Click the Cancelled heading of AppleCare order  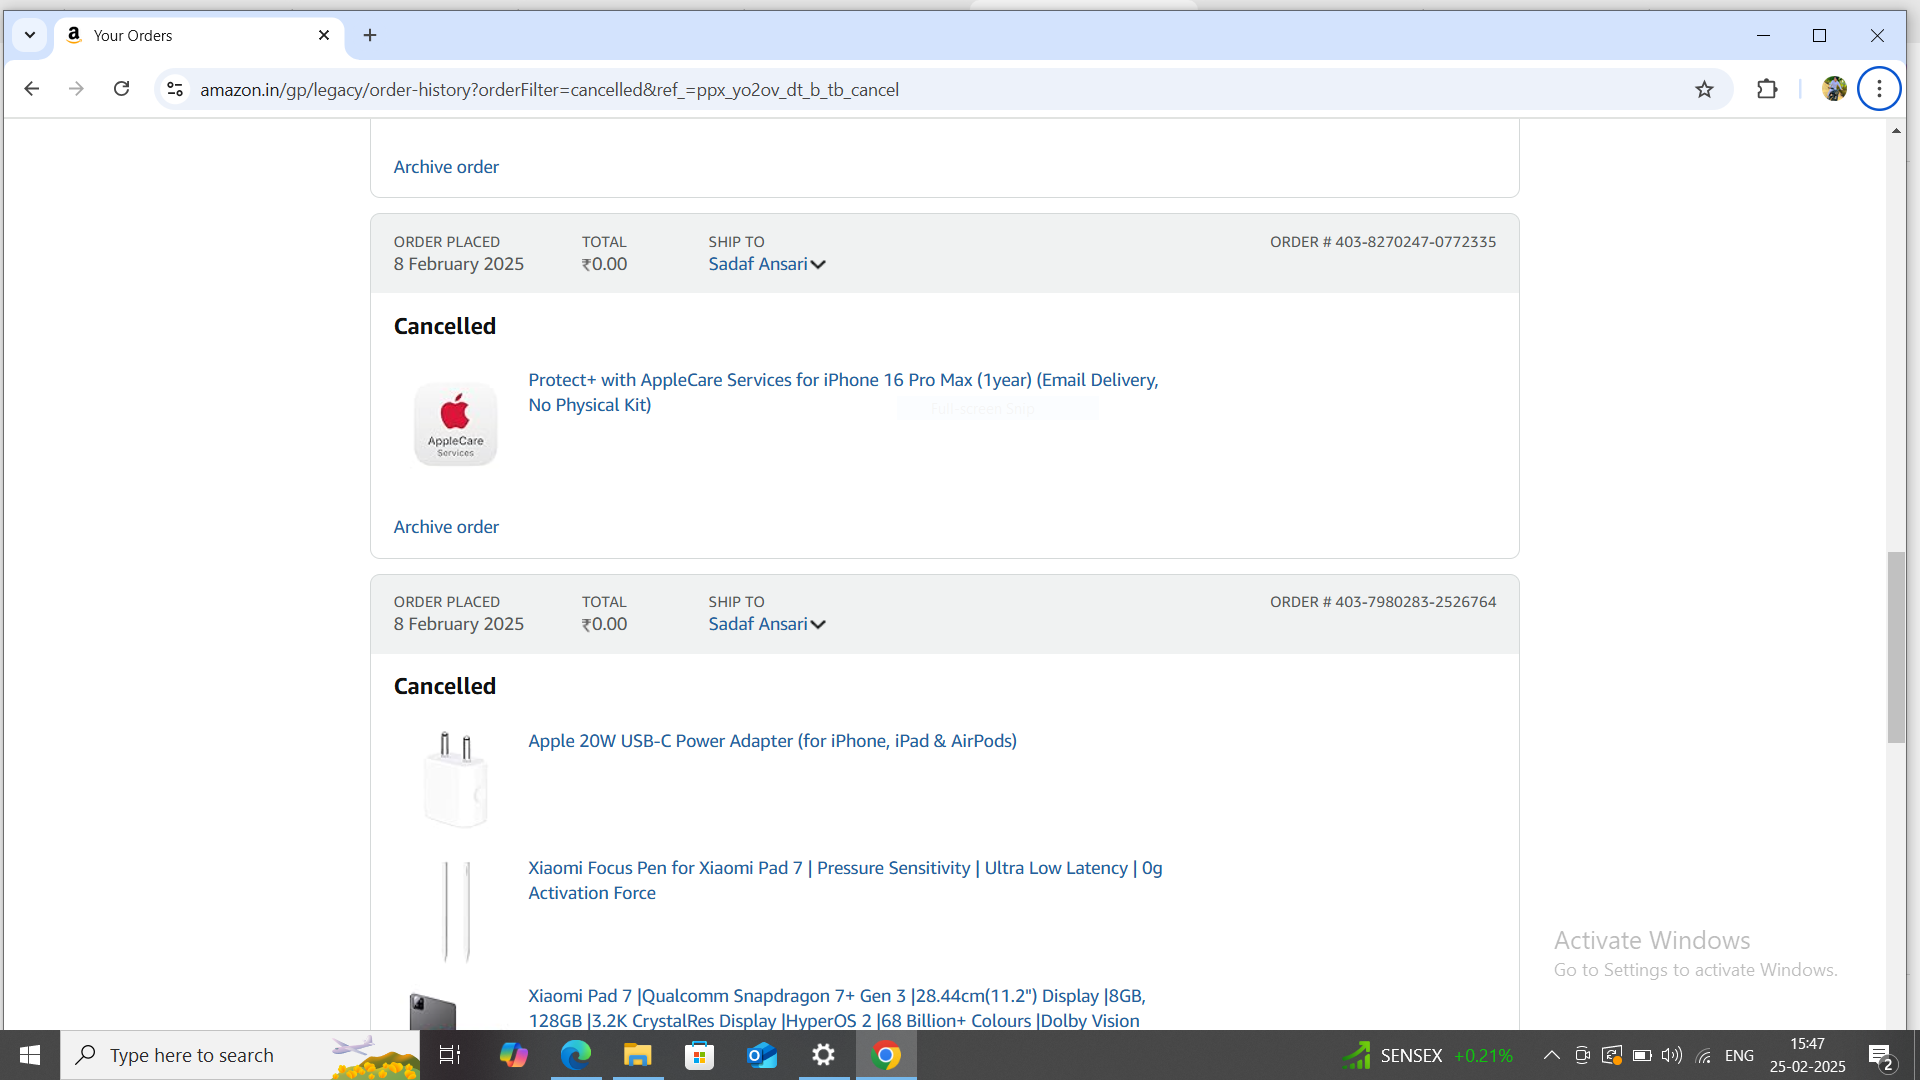tap(444, 326)
